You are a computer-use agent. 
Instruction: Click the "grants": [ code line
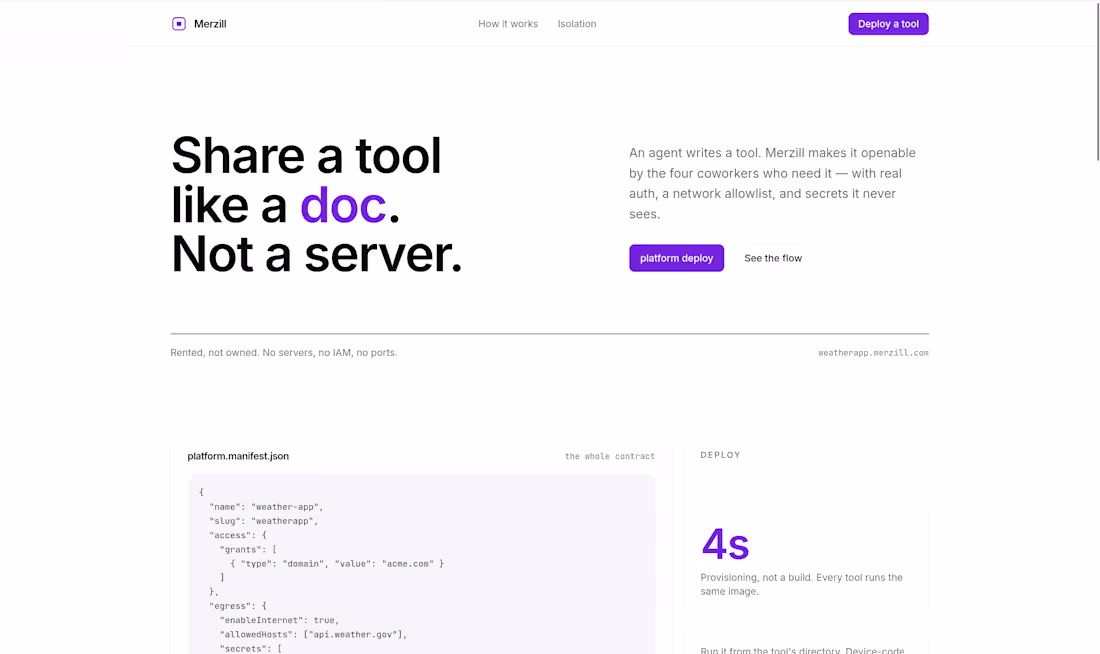[248, 549]
